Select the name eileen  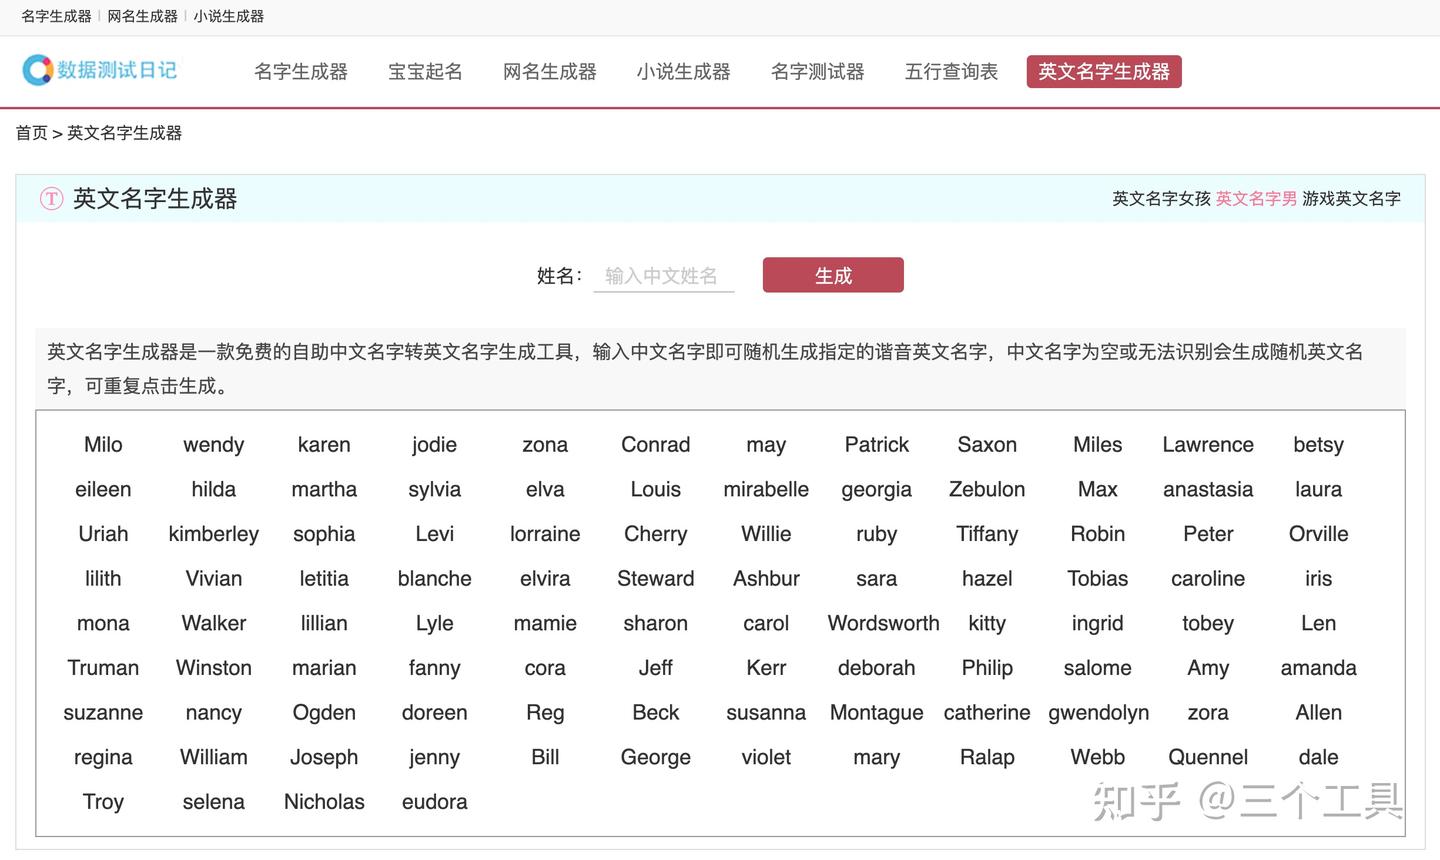click(x=103, y=489)
